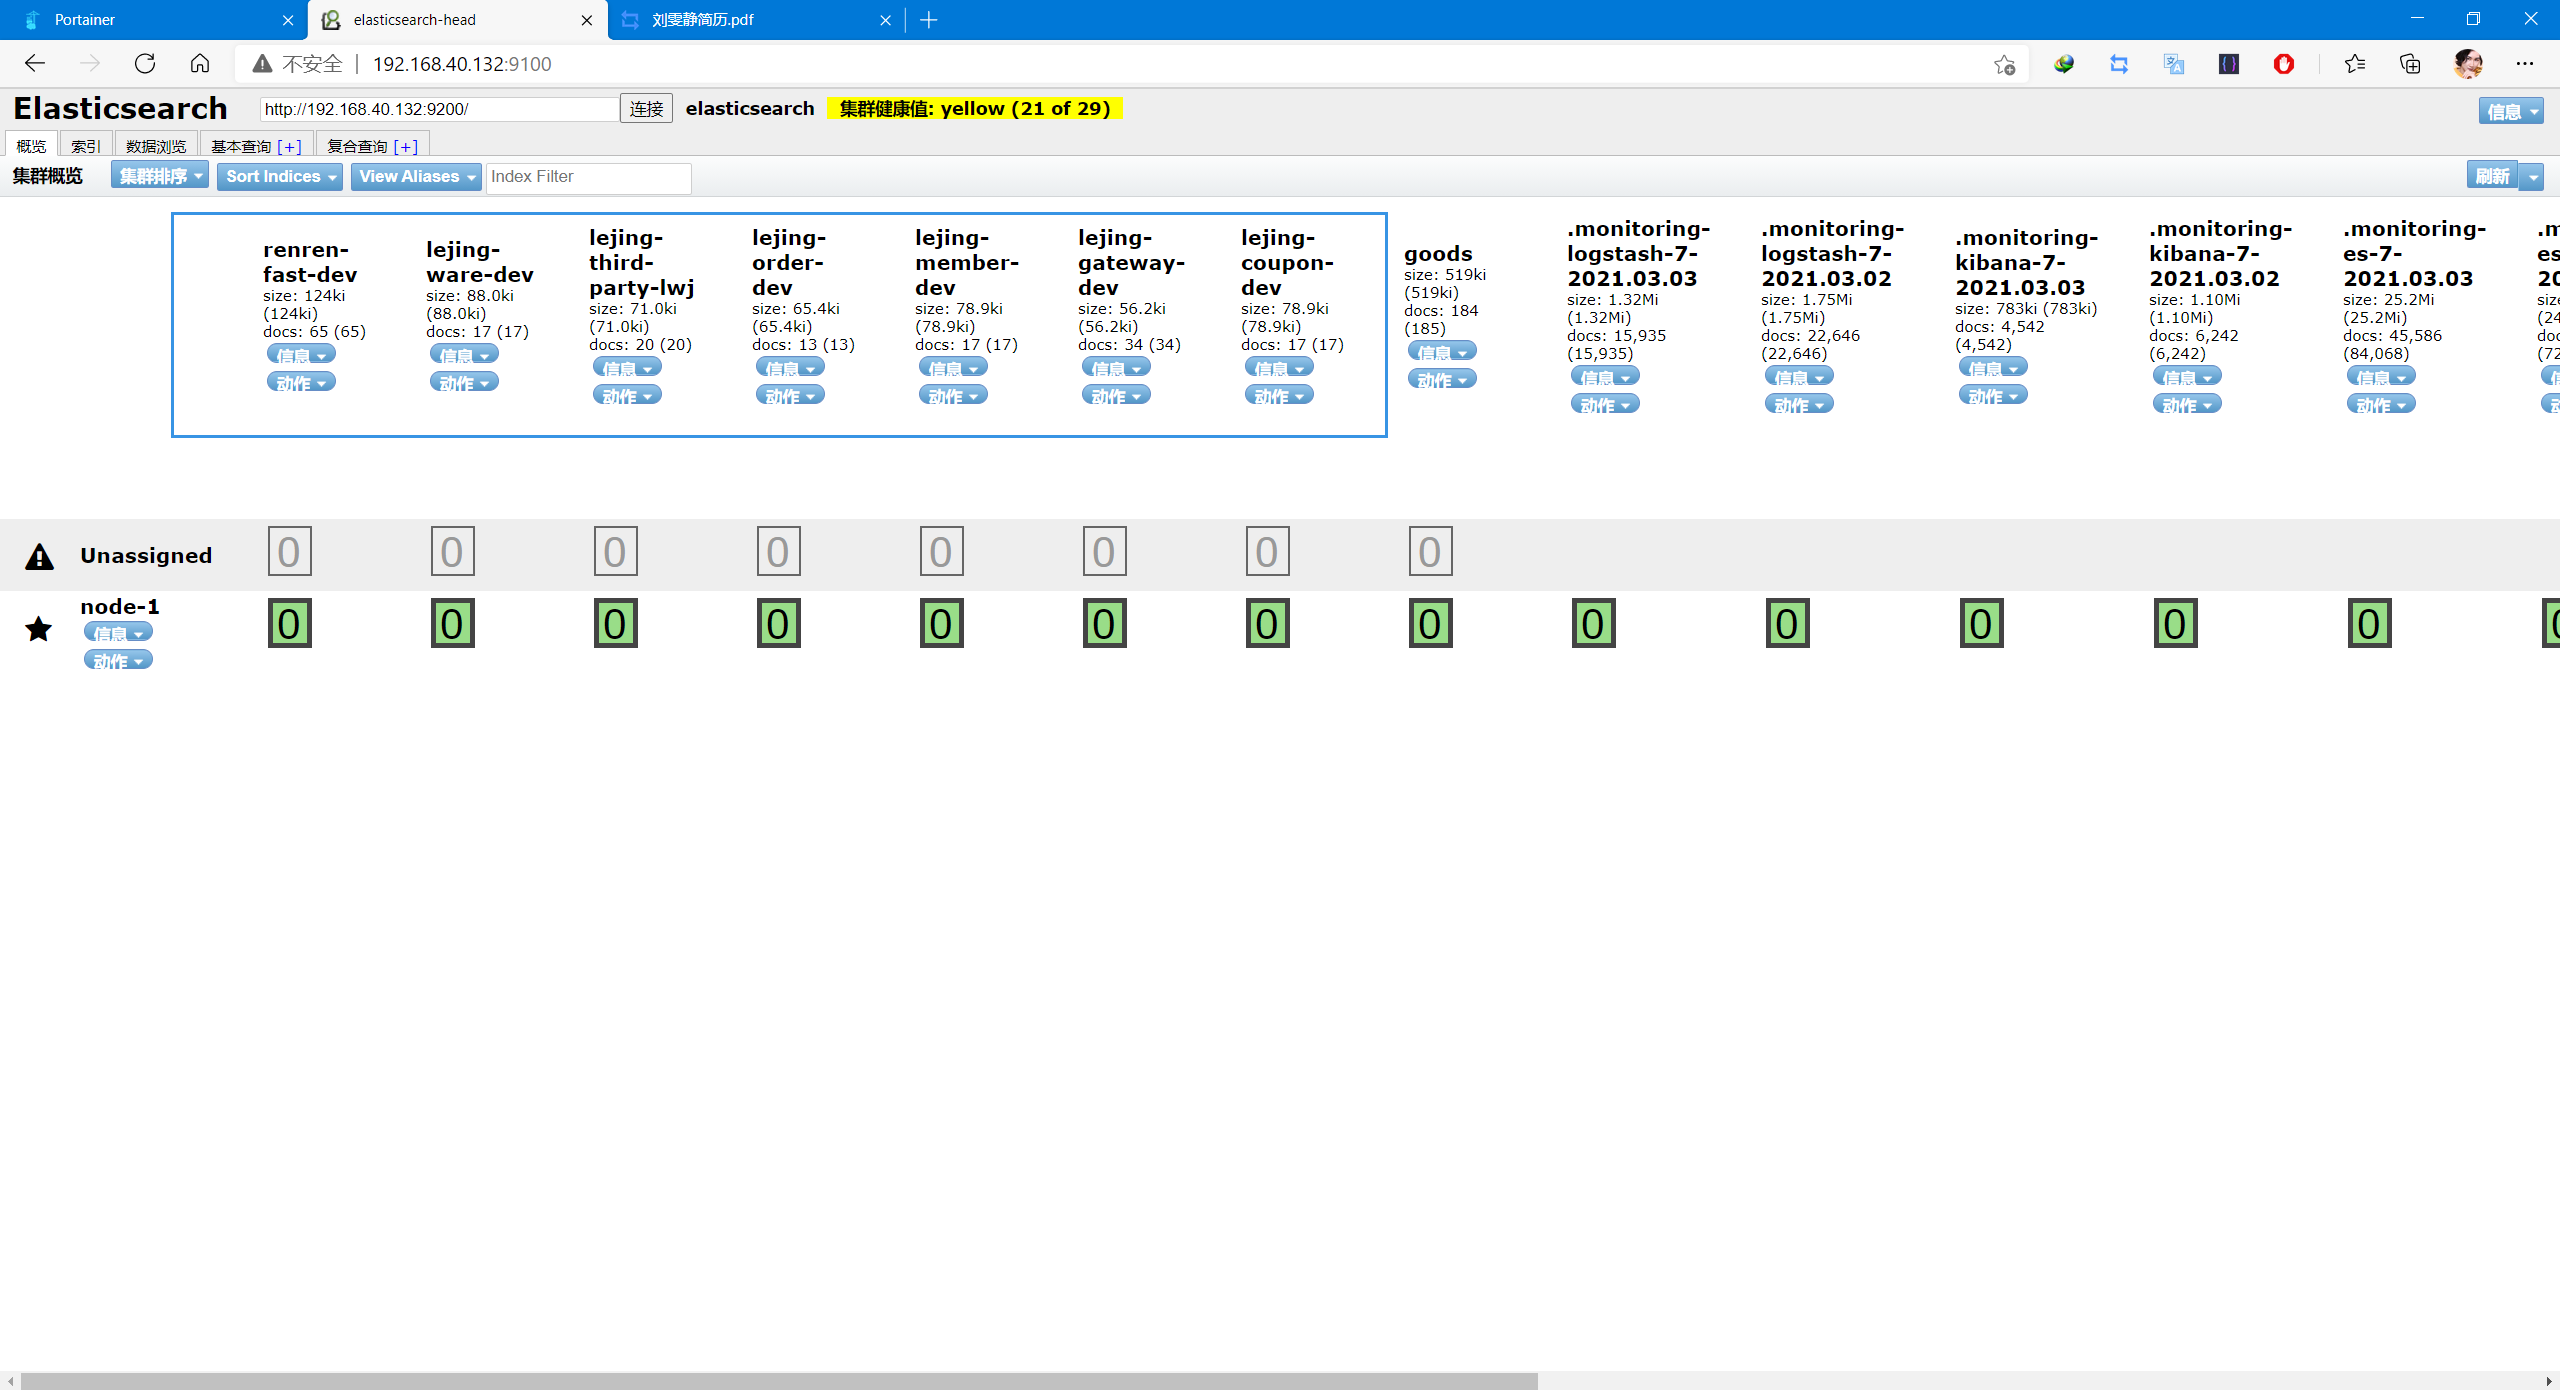Open the 数据浏览 data browser tab
This screenshot has width=2560, height=1390.
point(156,146)
